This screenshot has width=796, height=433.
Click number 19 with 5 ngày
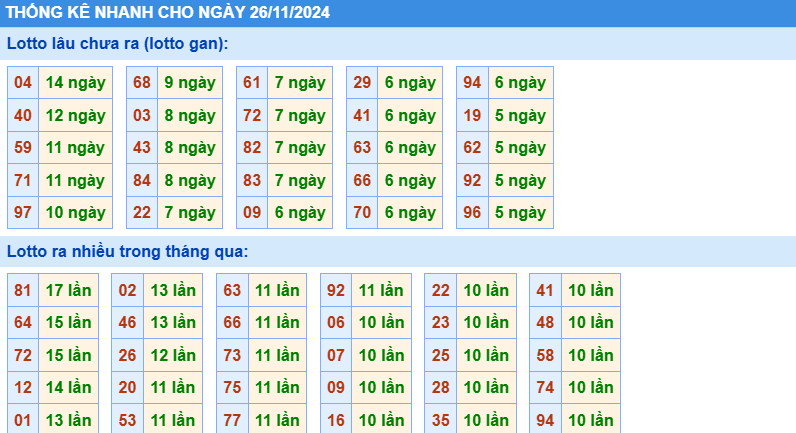click(x=472, y=116)
